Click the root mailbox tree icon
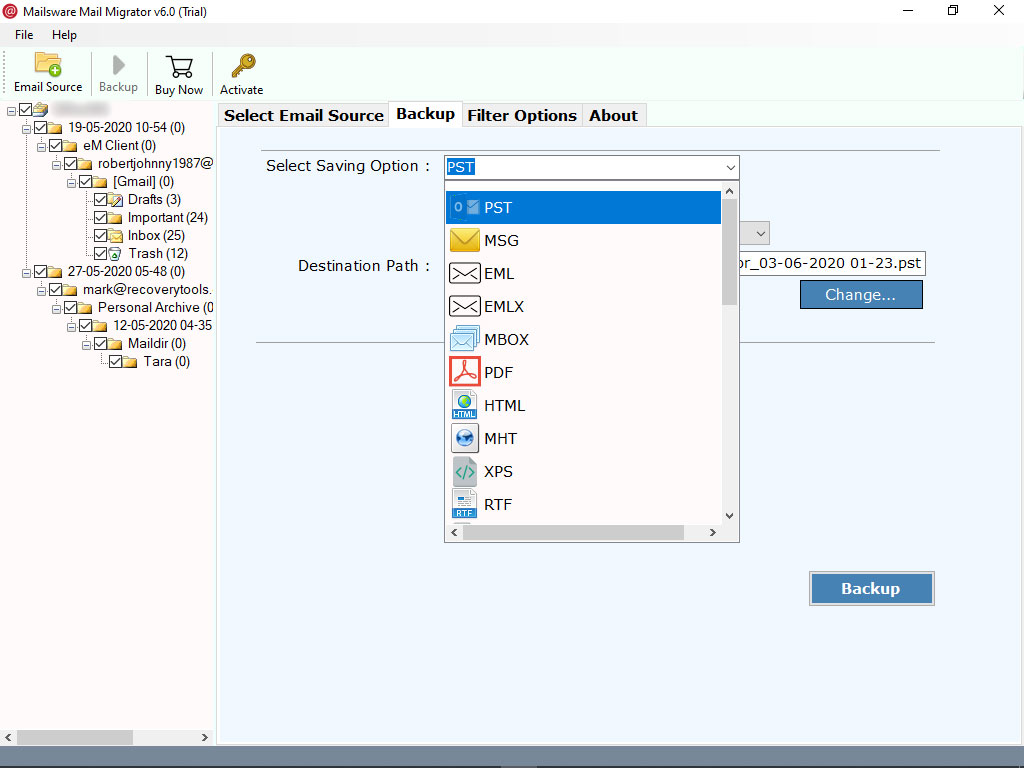The image size is (1024, 768). 40,109
